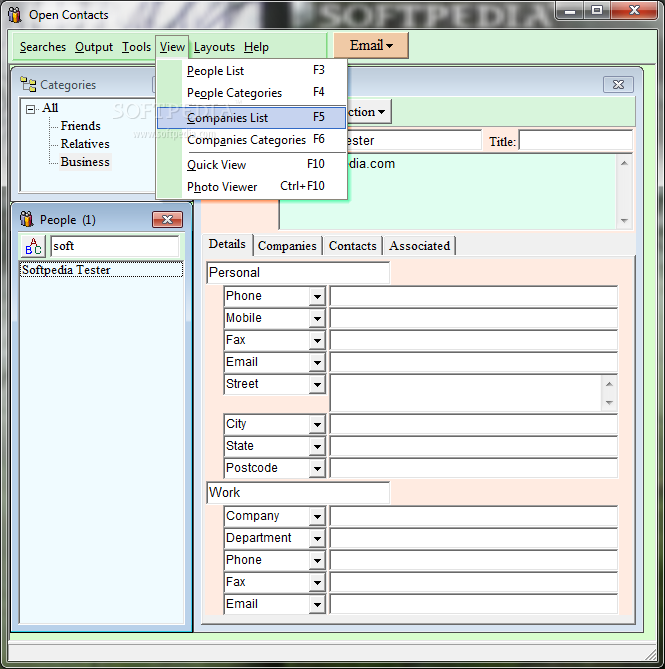Screen dimensions: 665x669
Task: Open the Email dropdown button
Action: point(371,45)
